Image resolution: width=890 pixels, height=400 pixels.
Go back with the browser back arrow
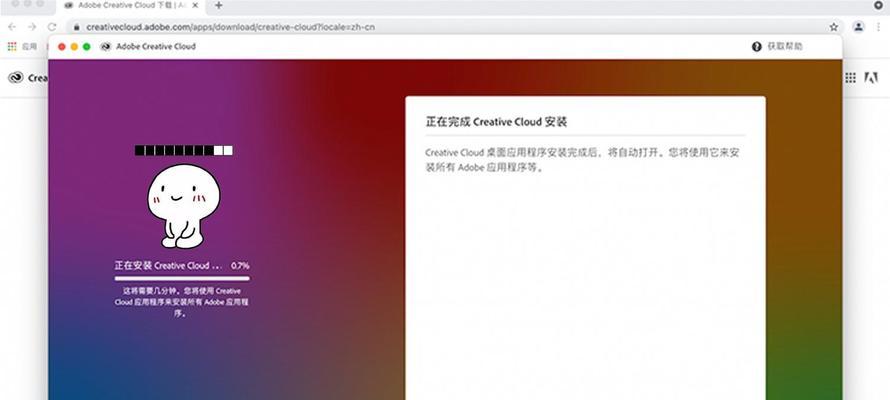[x=12, y=27]
